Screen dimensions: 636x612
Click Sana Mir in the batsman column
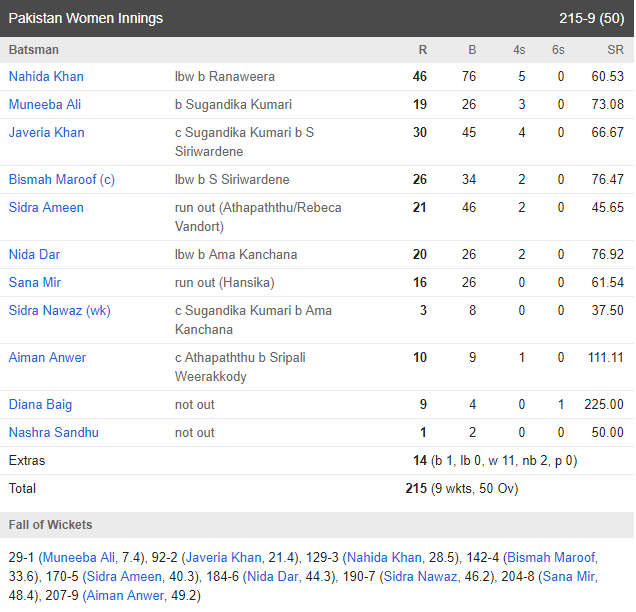coord(35,283)
